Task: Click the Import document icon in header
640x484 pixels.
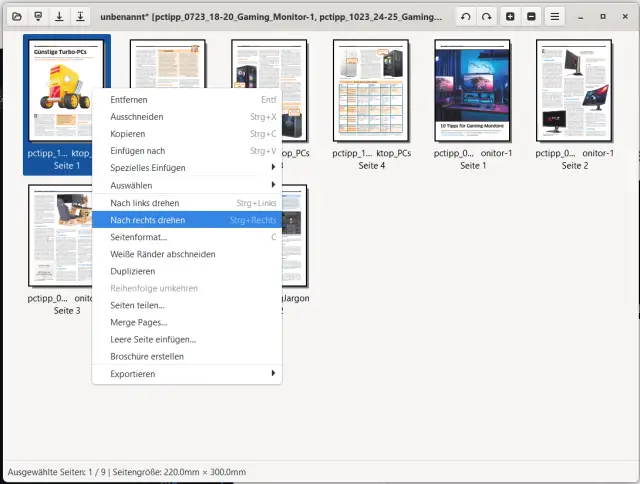Action: (38, 17)
